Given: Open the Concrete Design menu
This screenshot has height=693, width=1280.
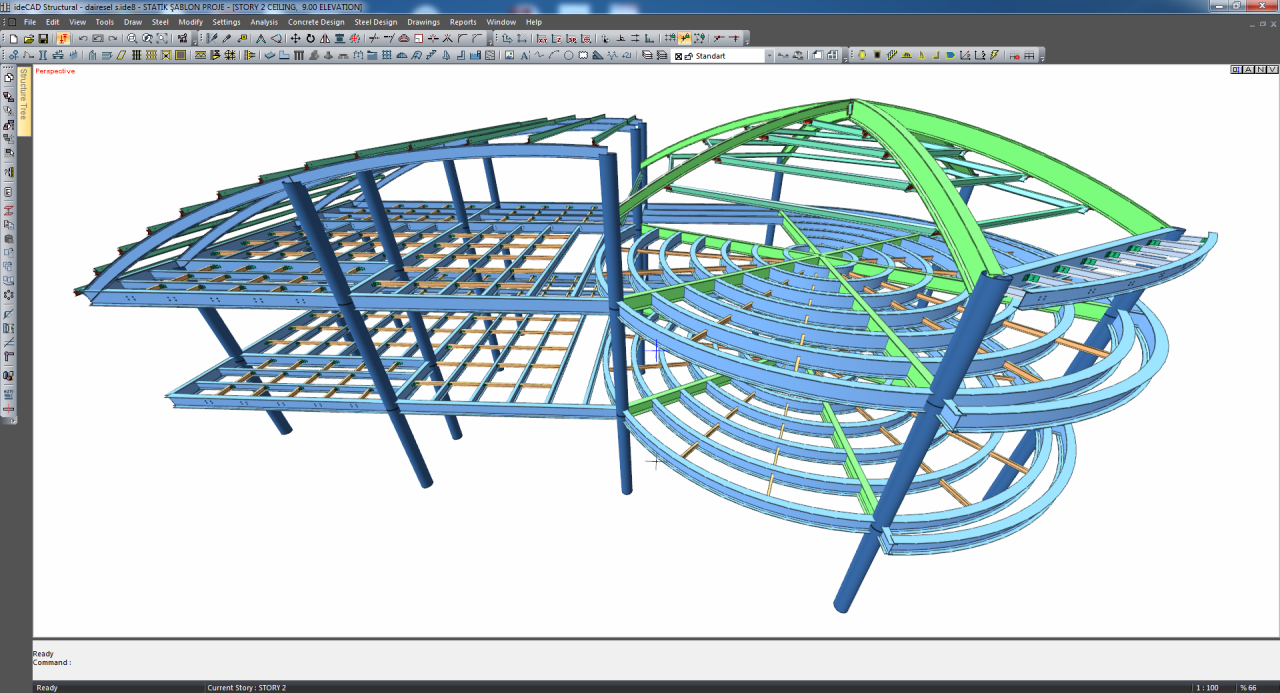Looking at the screenshot, I should [315, 22].
